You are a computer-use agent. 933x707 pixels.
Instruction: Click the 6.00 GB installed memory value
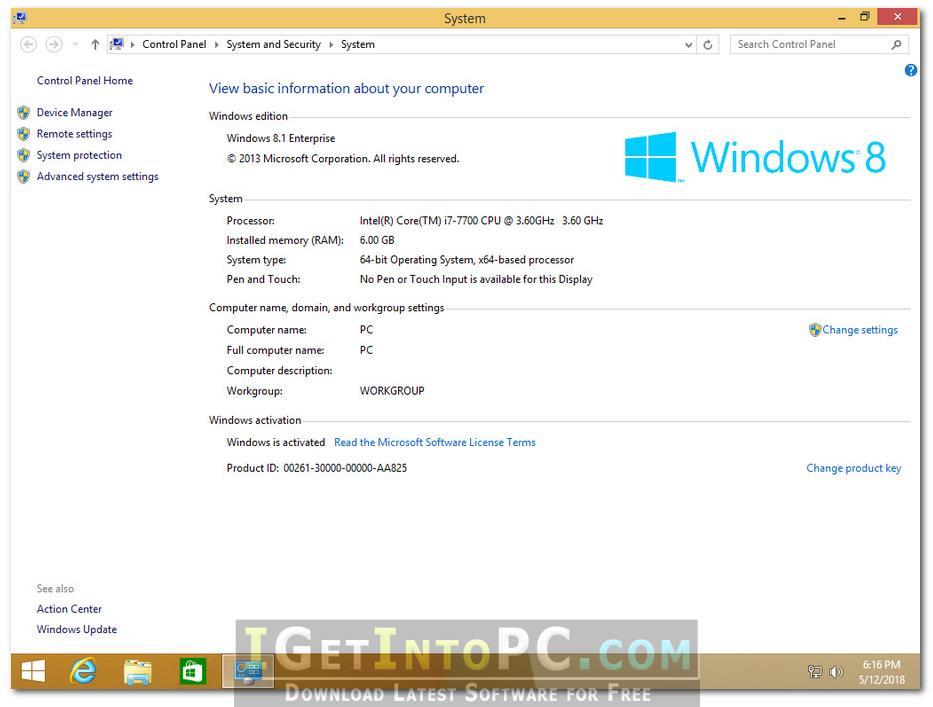pyautogui.click(x=377, y=240)
